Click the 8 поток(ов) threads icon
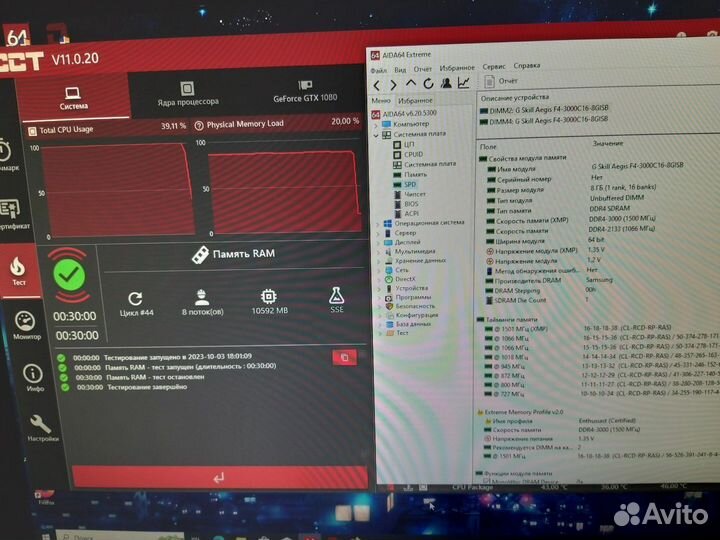Viewport: 720px width, 540px height. pos(202,297)
